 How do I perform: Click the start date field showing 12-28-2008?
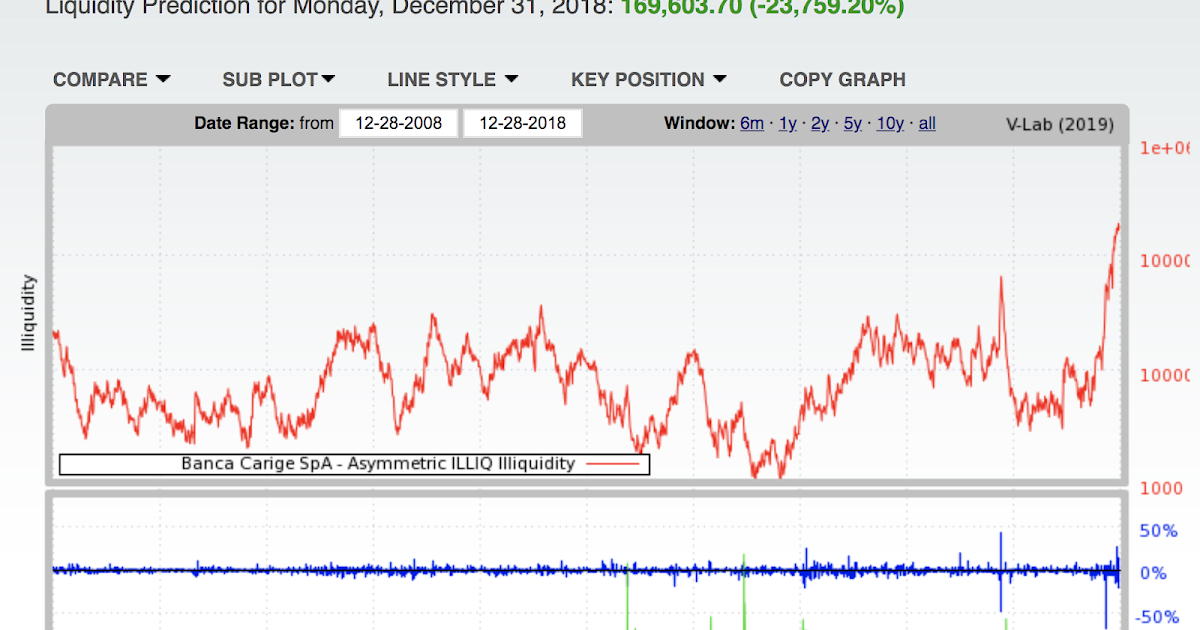[398, 123]
